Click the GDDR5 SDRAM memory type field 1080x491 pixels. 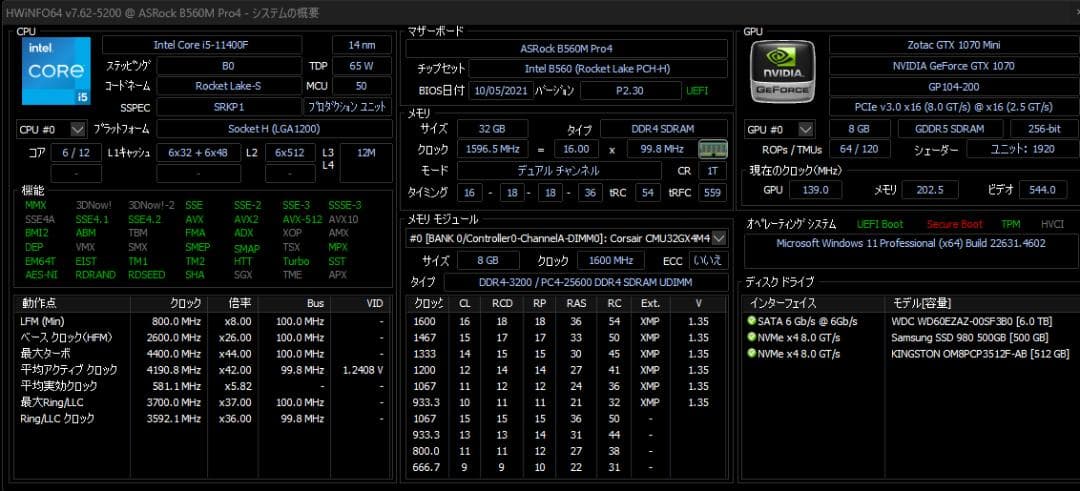(x=952, y=129)
